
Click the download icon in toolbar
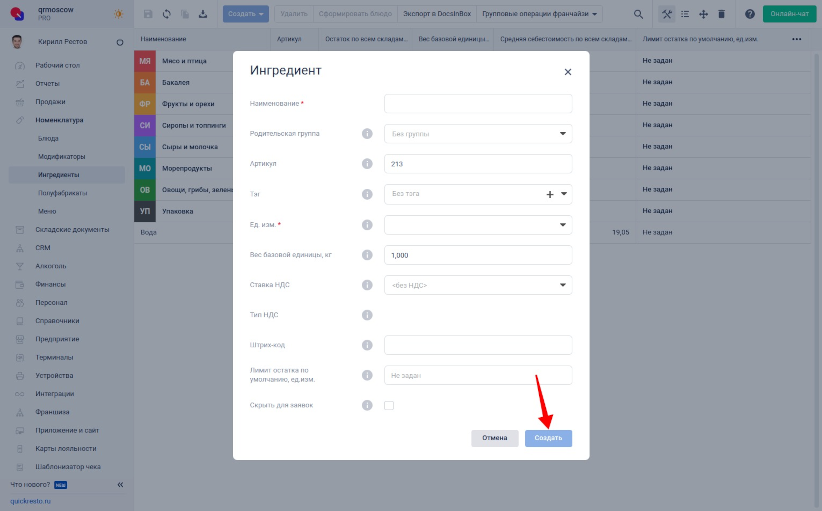[203, 14]
